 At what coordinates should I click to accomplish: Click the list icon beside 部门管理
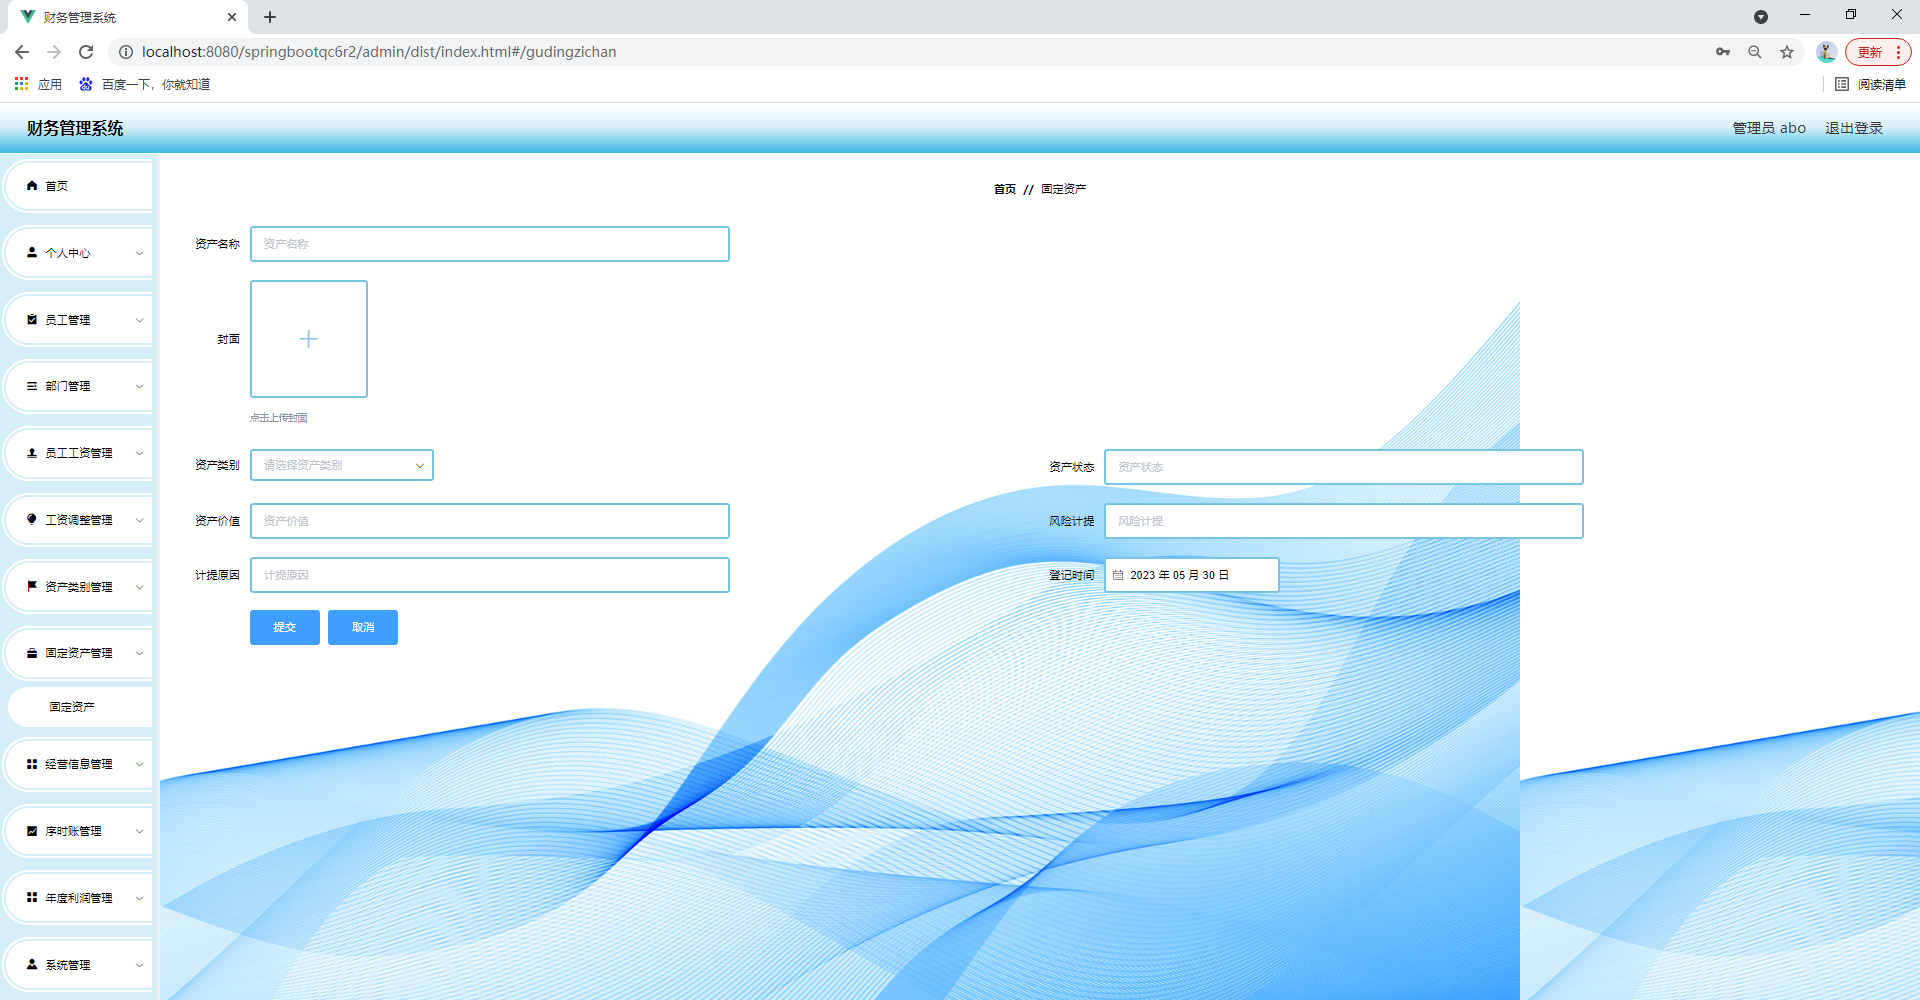click(32, 386)
